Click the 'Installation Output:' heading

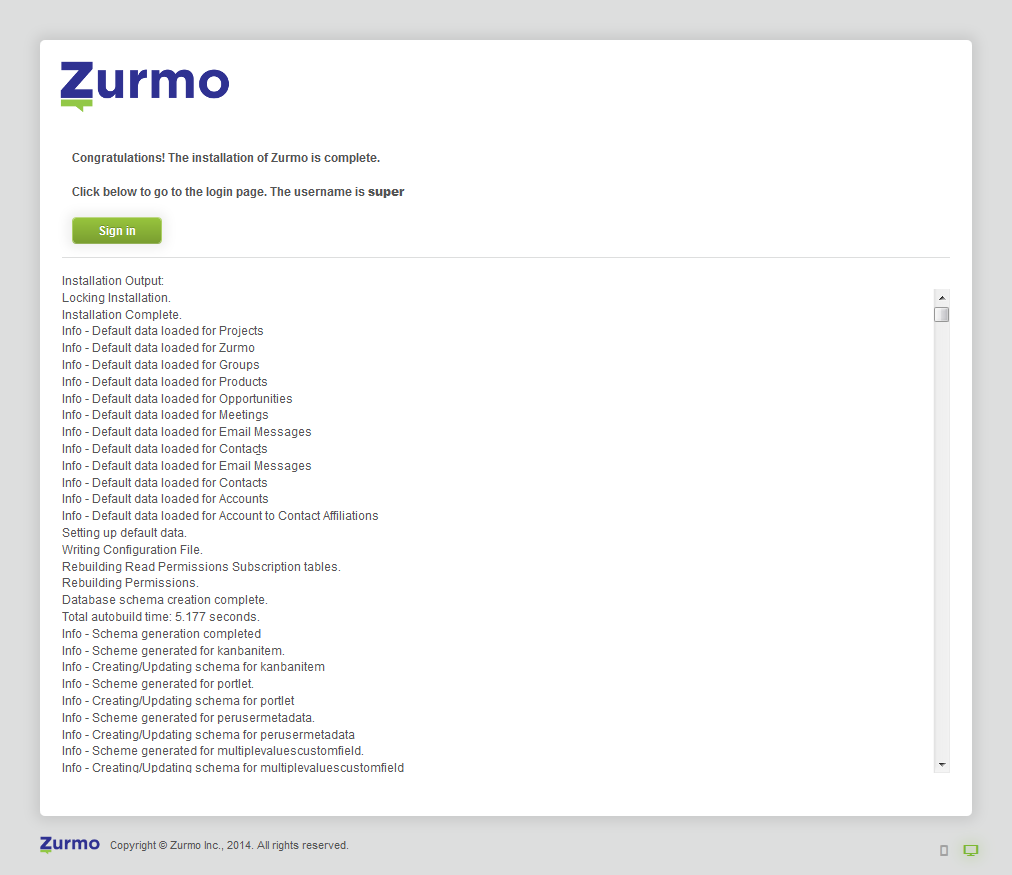(113, 281)
